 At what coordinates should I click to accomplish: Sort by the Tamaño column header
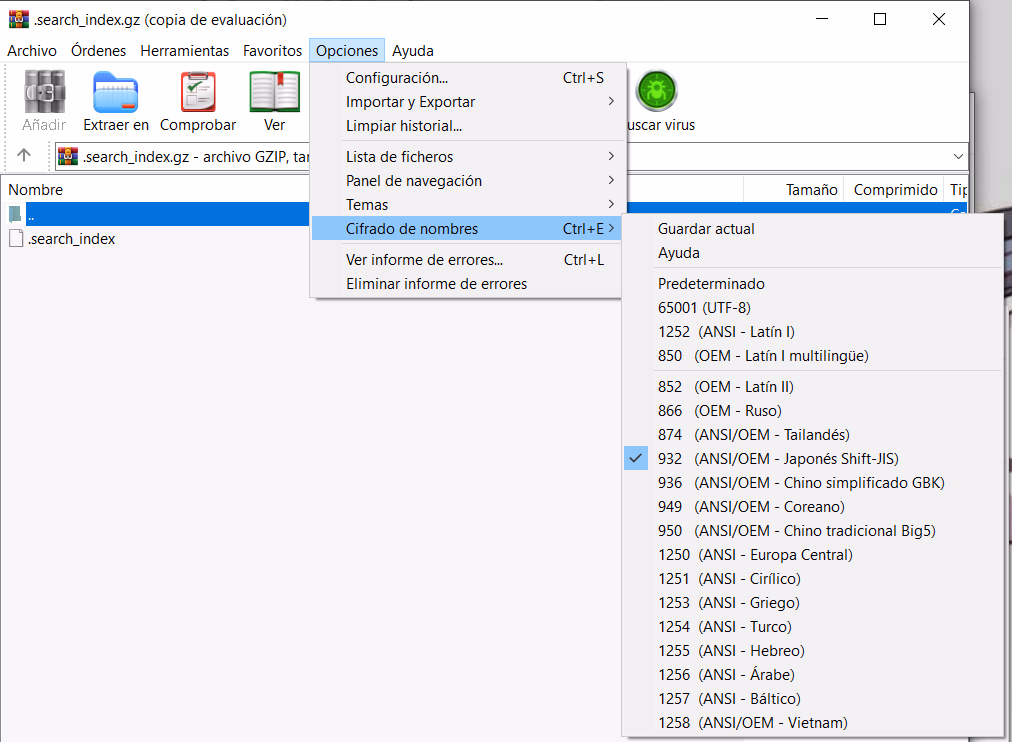[811, 190]
